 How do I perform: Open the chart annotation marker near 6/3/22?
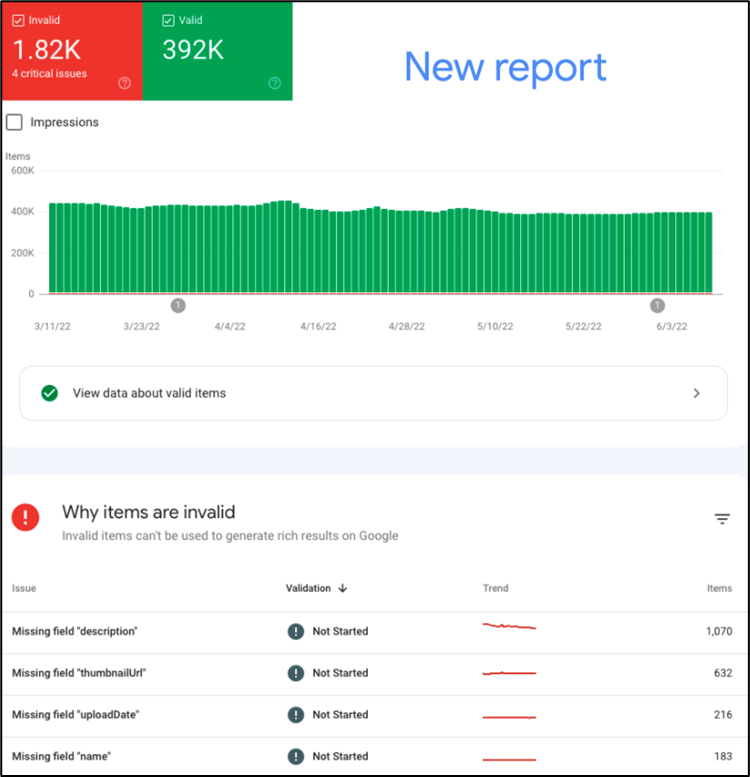point(657,306)
